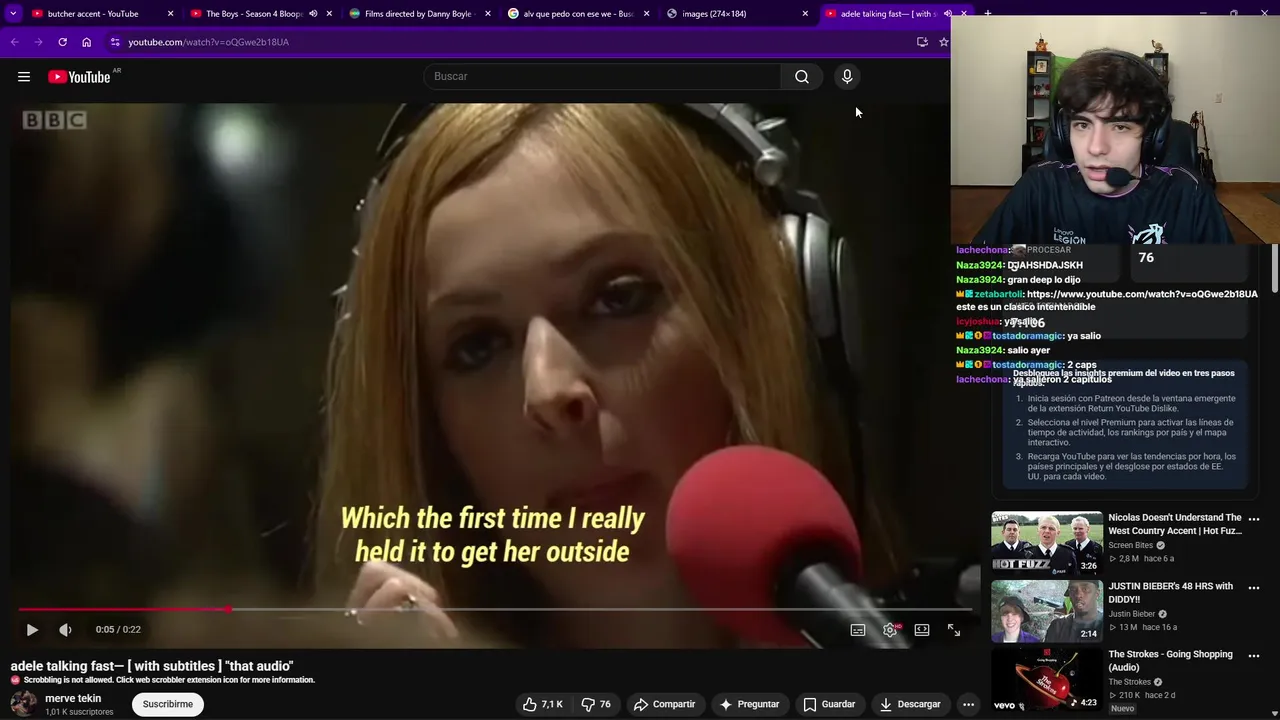Open the Justin Bieber channel link
Viewport: 1280px width, 720px height.
pyautogui.click(x=1131, y=614)
